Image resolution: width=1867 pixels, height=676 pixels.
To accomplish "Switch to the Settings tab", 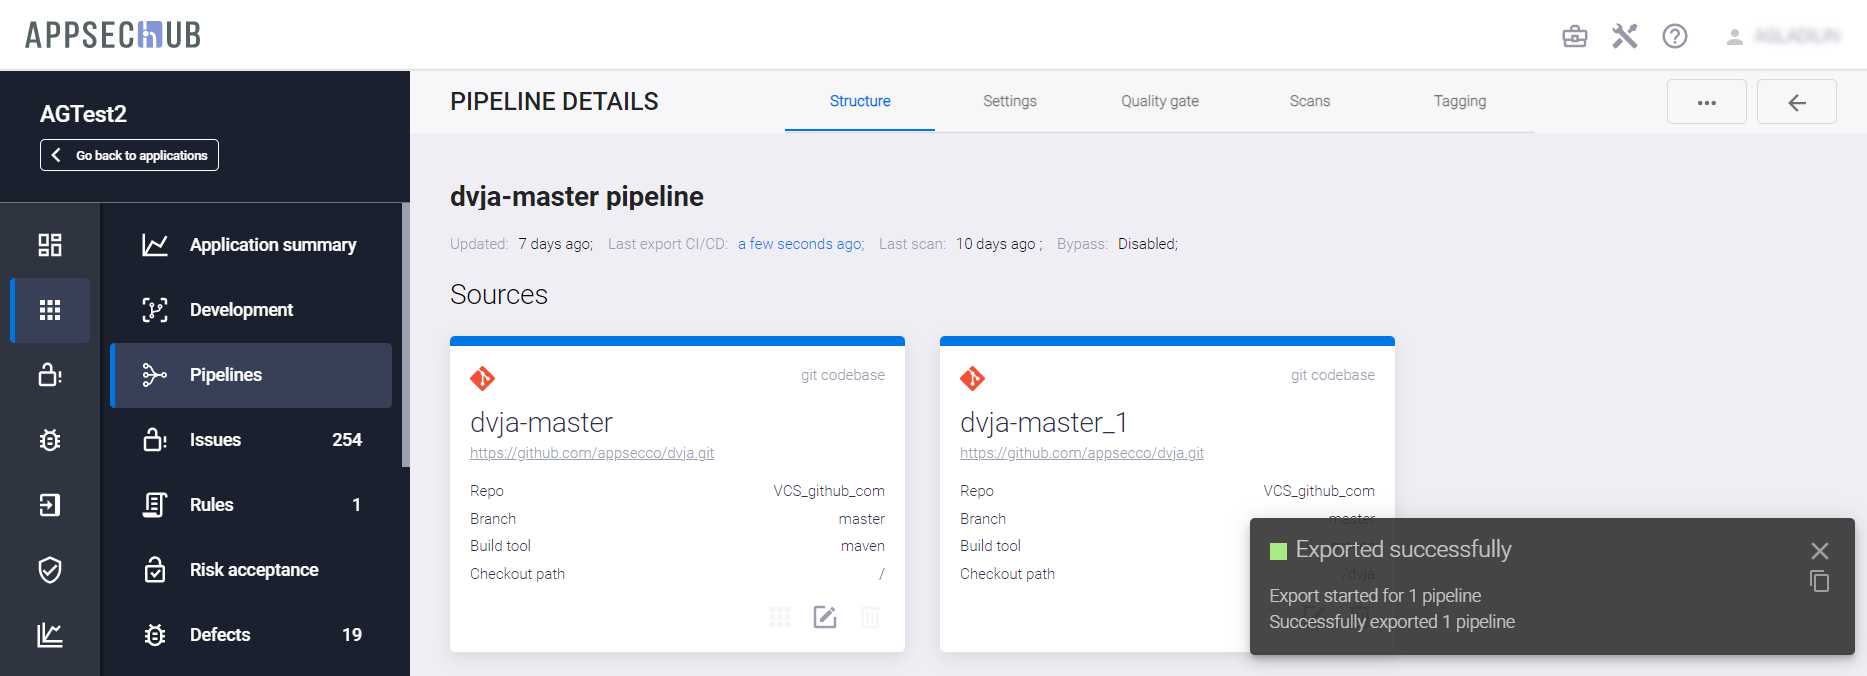I will [1009, 101].
